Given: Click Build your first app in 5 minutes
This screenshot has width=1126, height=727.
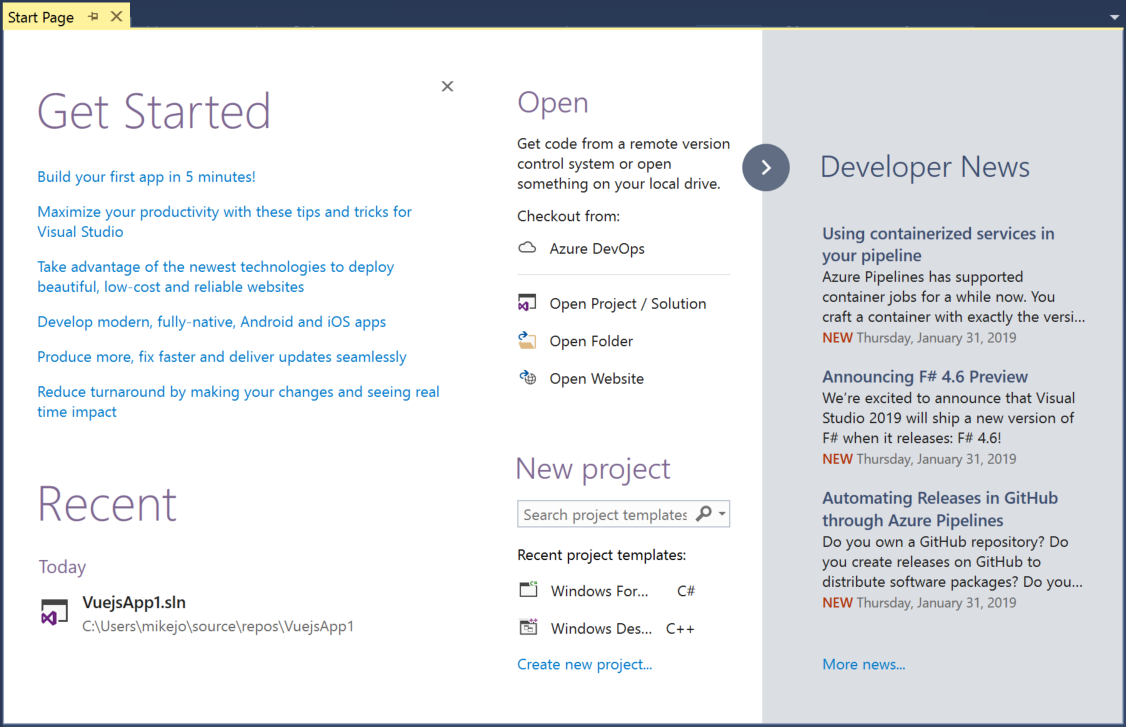Looking at the screenshot, I should tap(145, 175).
